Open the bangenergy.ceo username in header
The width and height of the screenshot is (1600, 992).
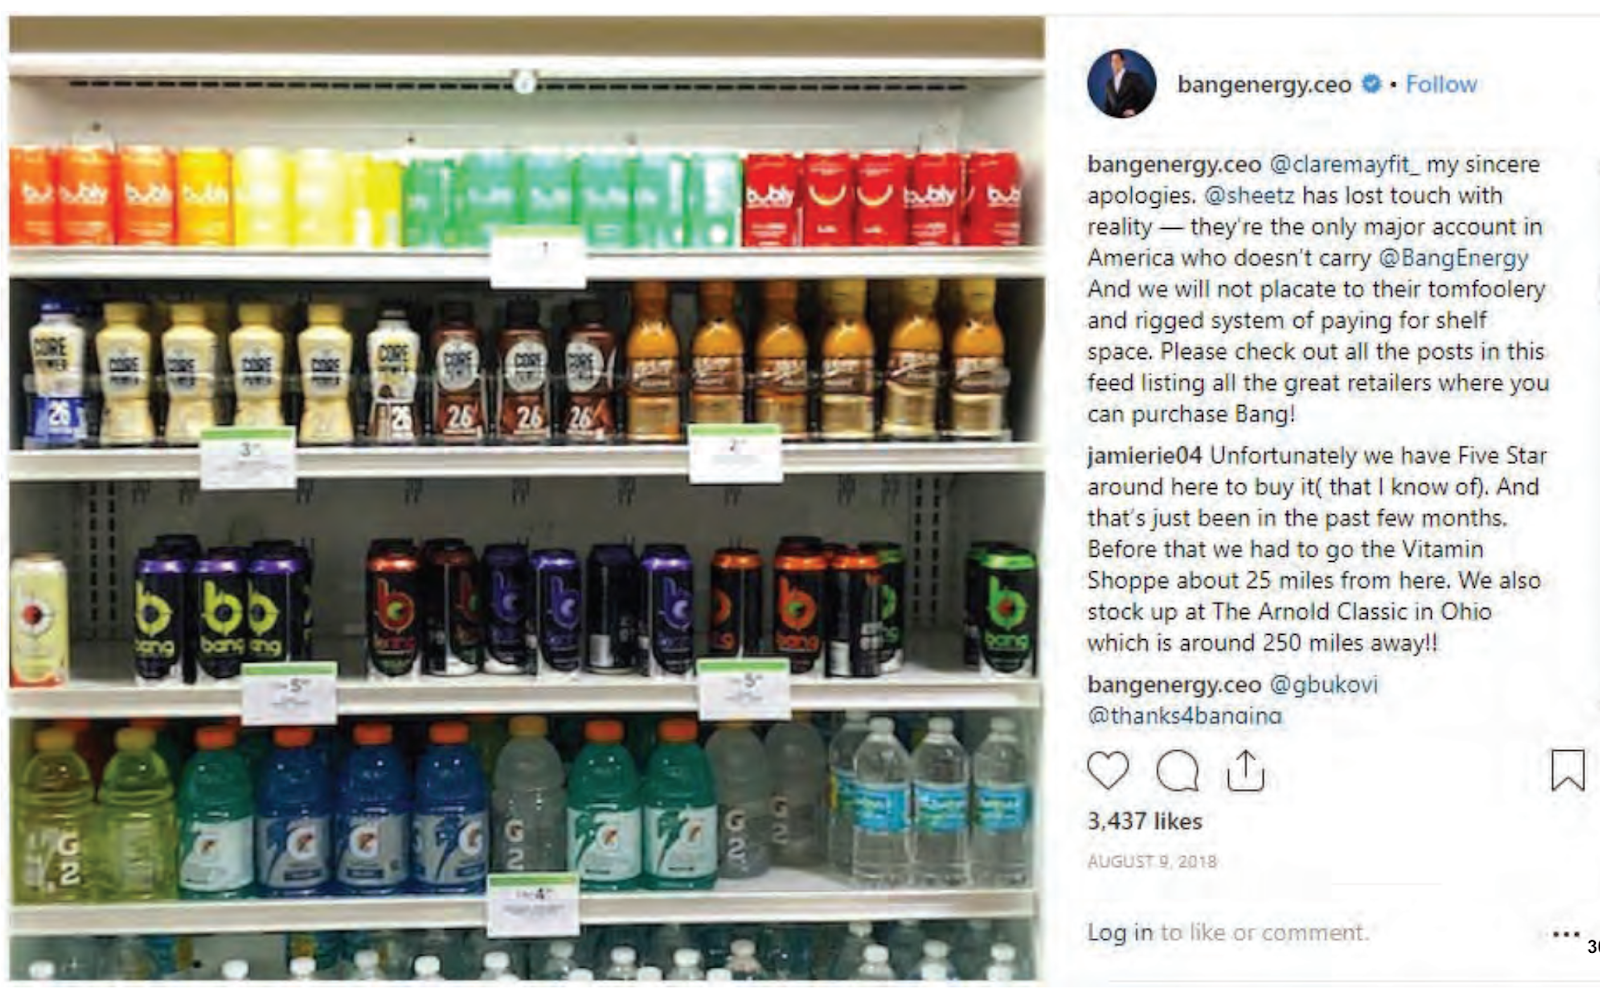point(1264,84)
